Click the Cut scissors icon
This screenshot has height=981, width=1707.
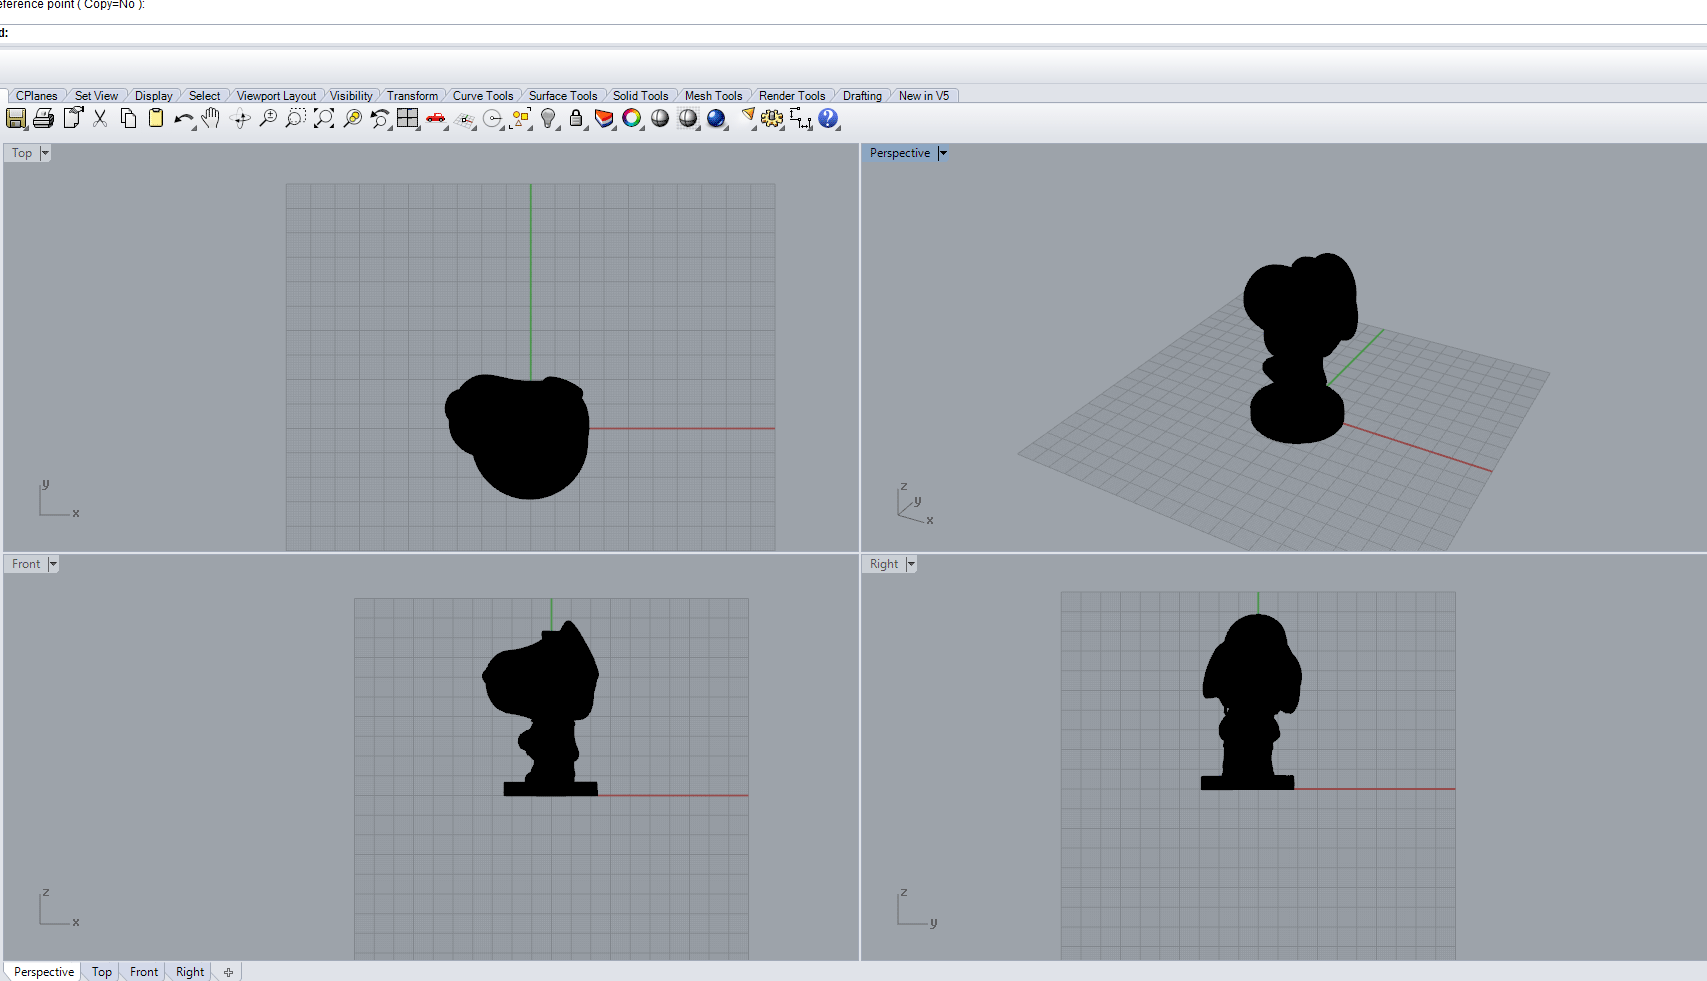pos(100,118)
